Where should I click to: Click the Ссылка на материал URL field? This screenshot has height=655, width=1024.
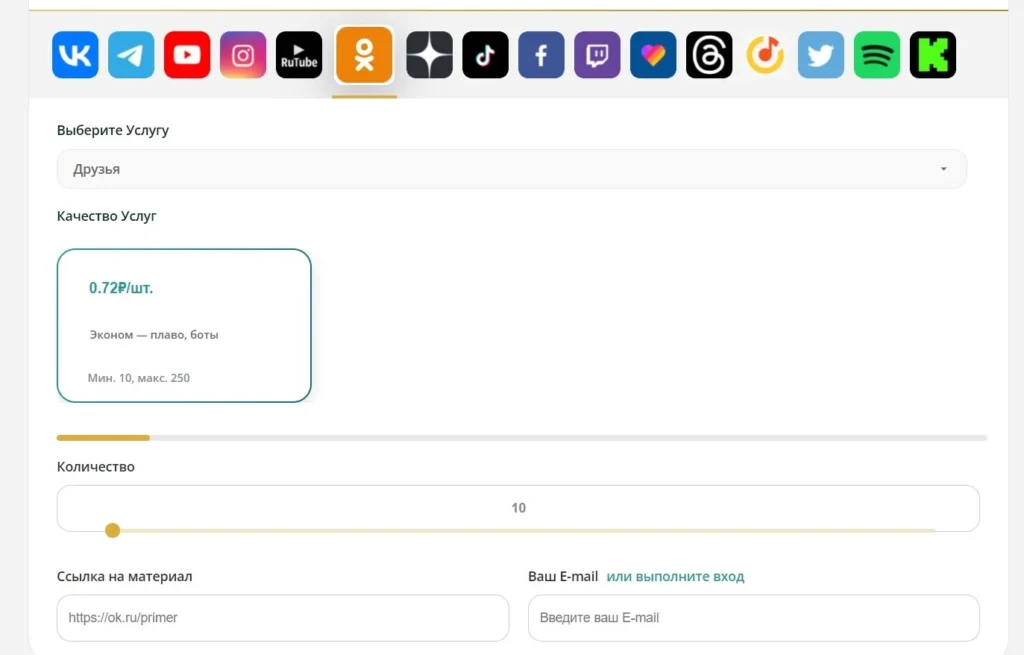(283, 618)
